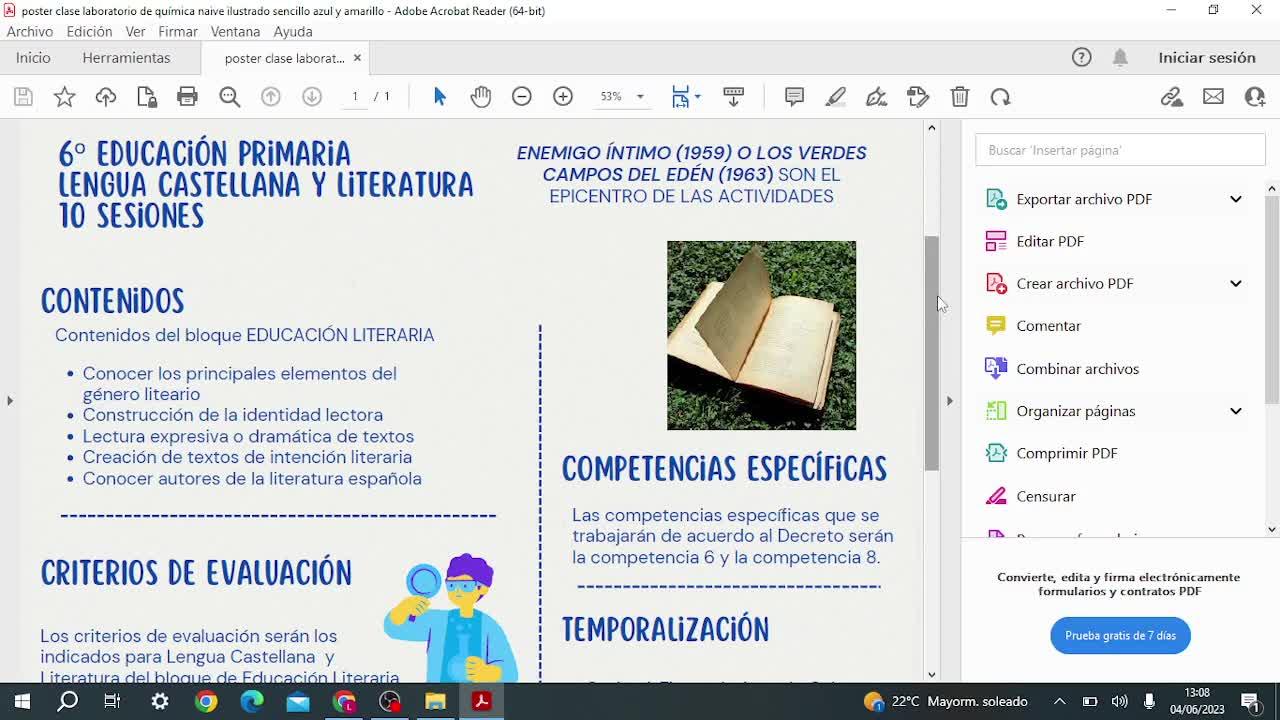Add a sticky note comment
1280x720 pixels.
coord(795,97)
